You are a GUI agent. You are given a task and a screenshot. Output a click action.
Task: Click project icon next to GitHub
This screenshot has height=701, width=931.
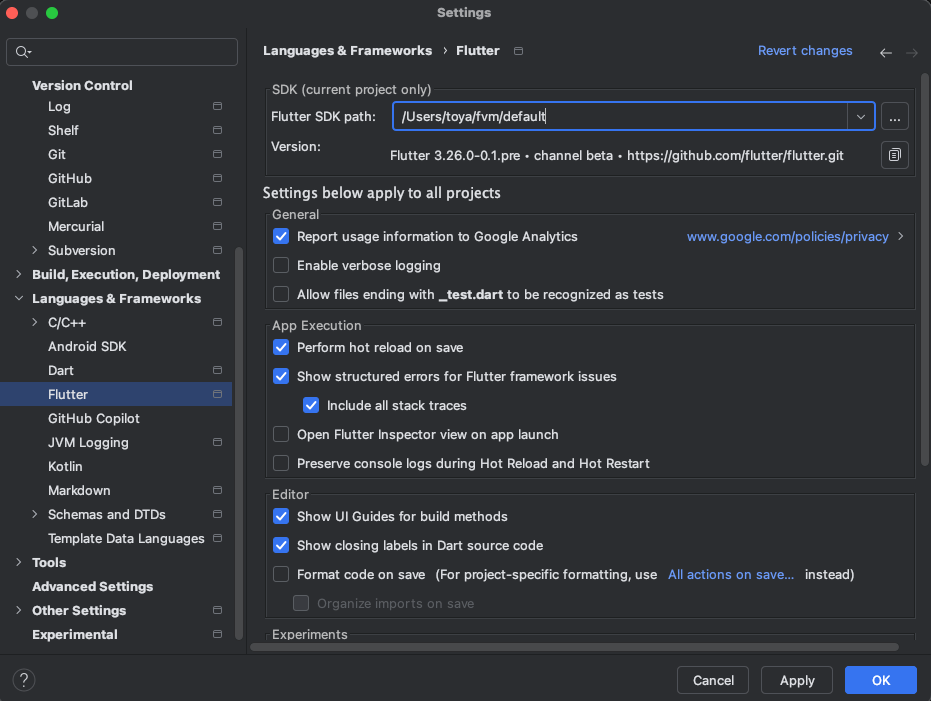coord(217,178)
